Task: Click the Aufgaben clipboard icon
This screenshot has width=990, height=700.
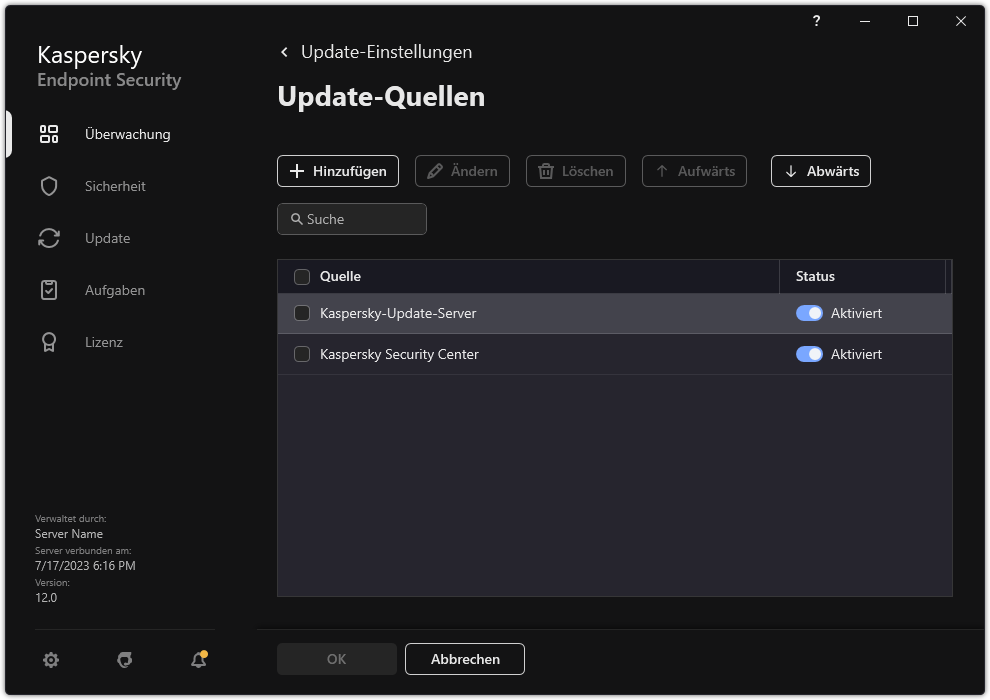Action: point(49,290)
